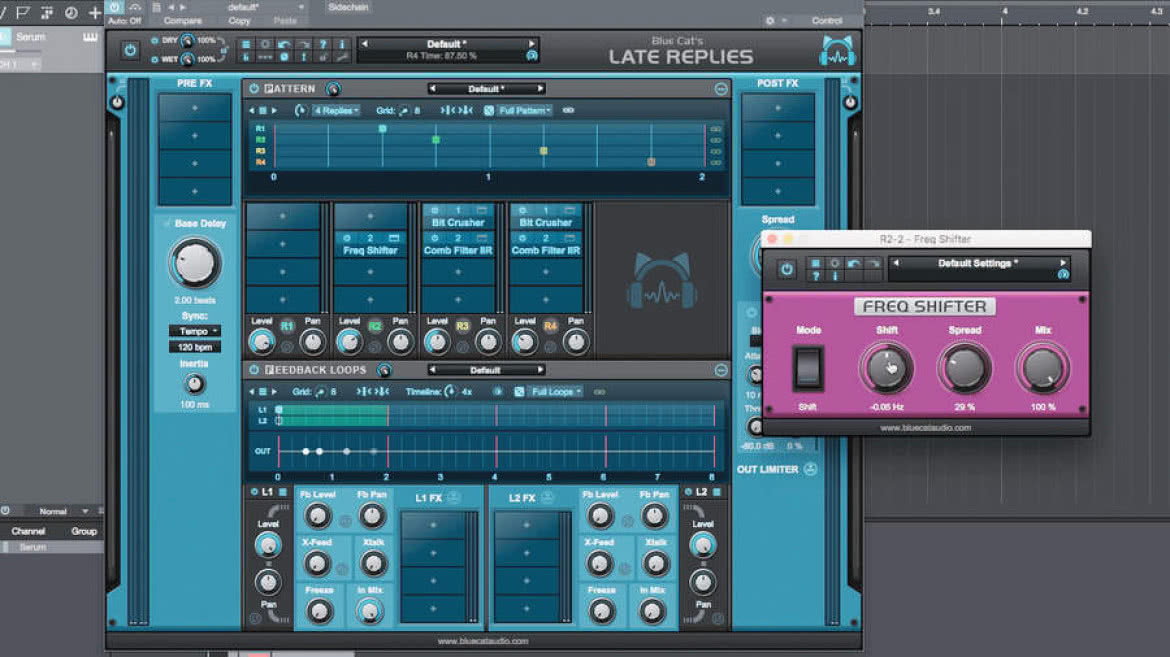This screenshot has height=657, width=1170.
Task: Open the question mark help icon in Late Replies toolbar
Action: pos(323,45)
